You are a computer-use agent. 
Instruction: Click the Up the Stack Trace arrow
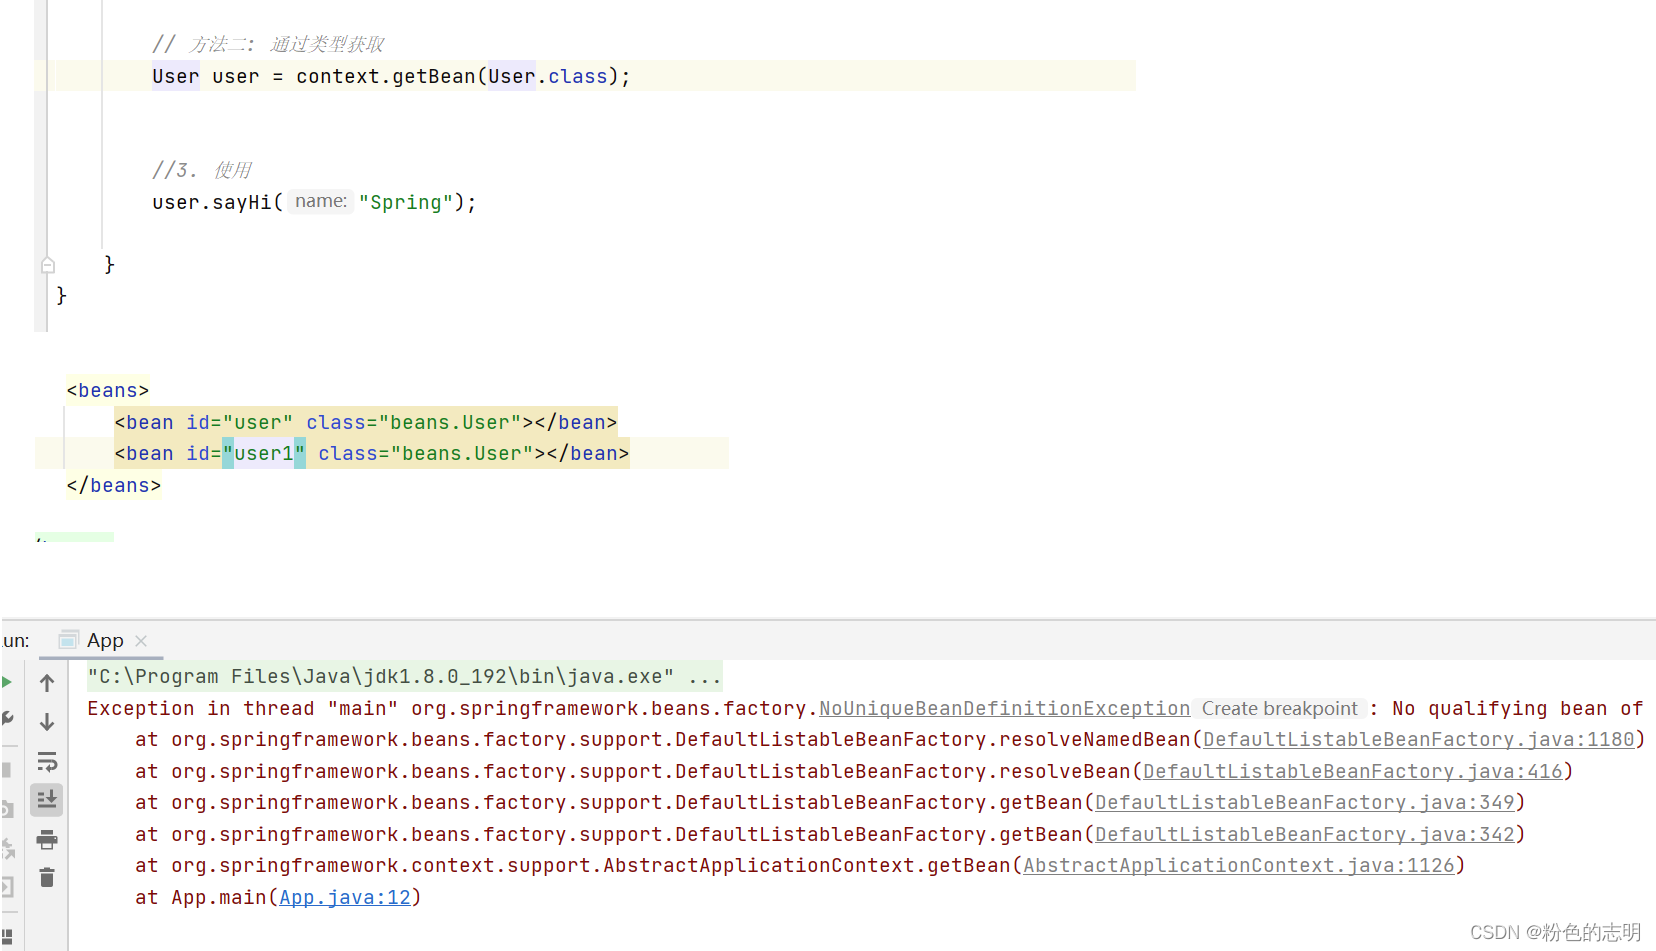pos(47,683)
